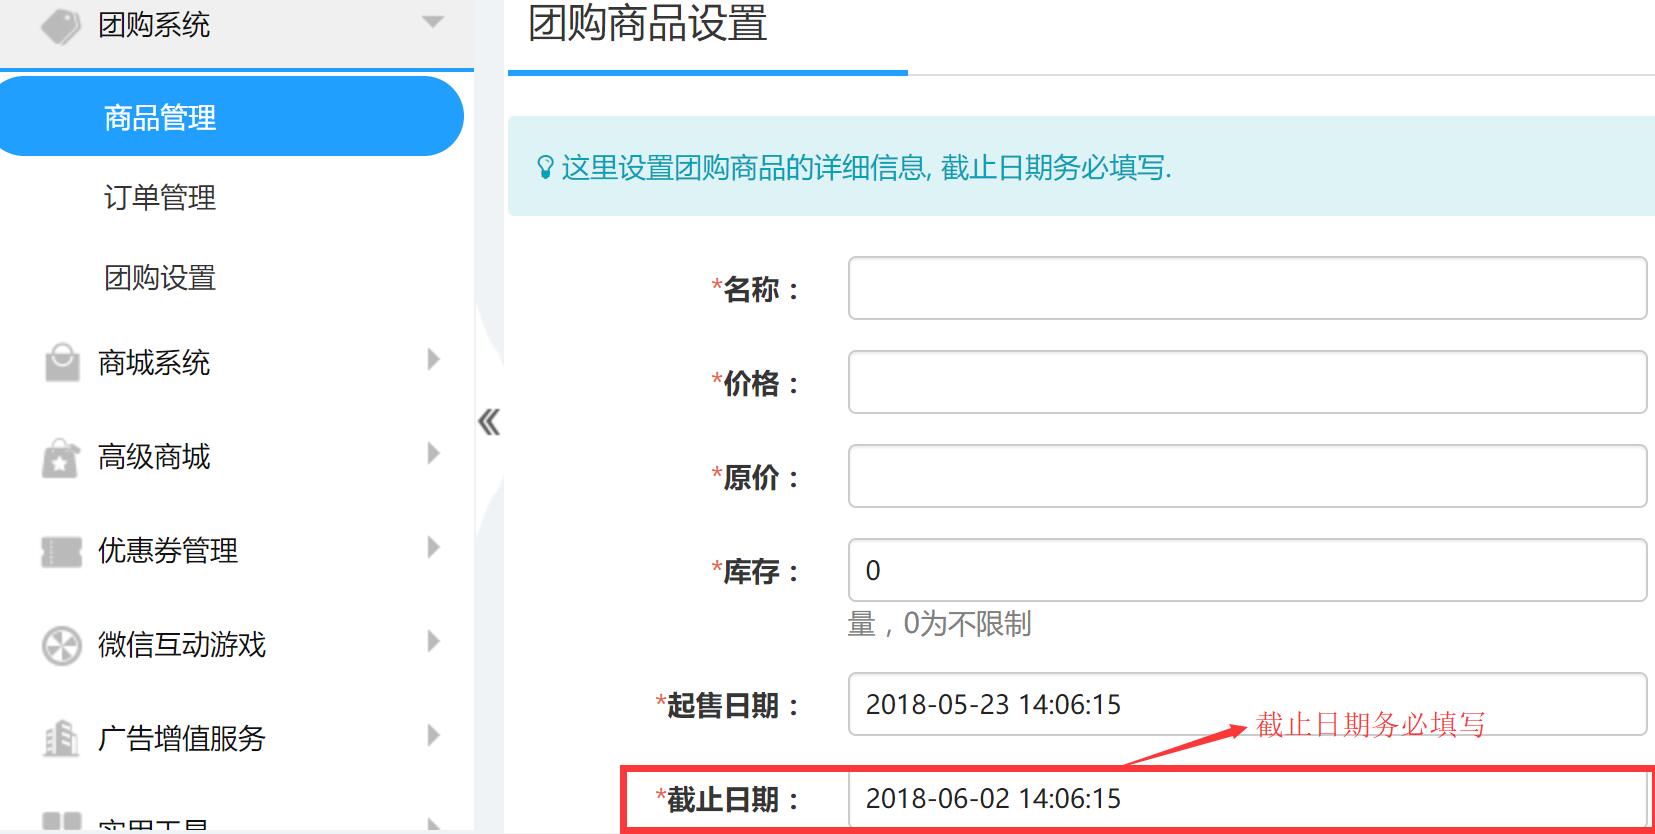Screen dimensions: 1655x834
Task: Open 团购设置 menu item
Action: click(x=160, y=277)
